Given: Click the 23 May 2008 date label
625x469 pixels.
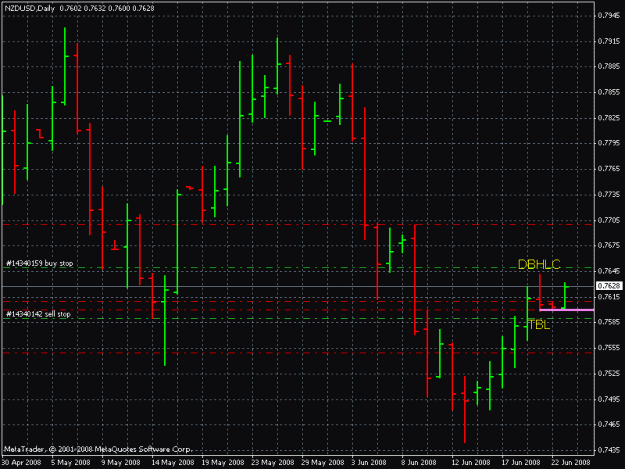Looking at the screenshot, I should (273, 462).
